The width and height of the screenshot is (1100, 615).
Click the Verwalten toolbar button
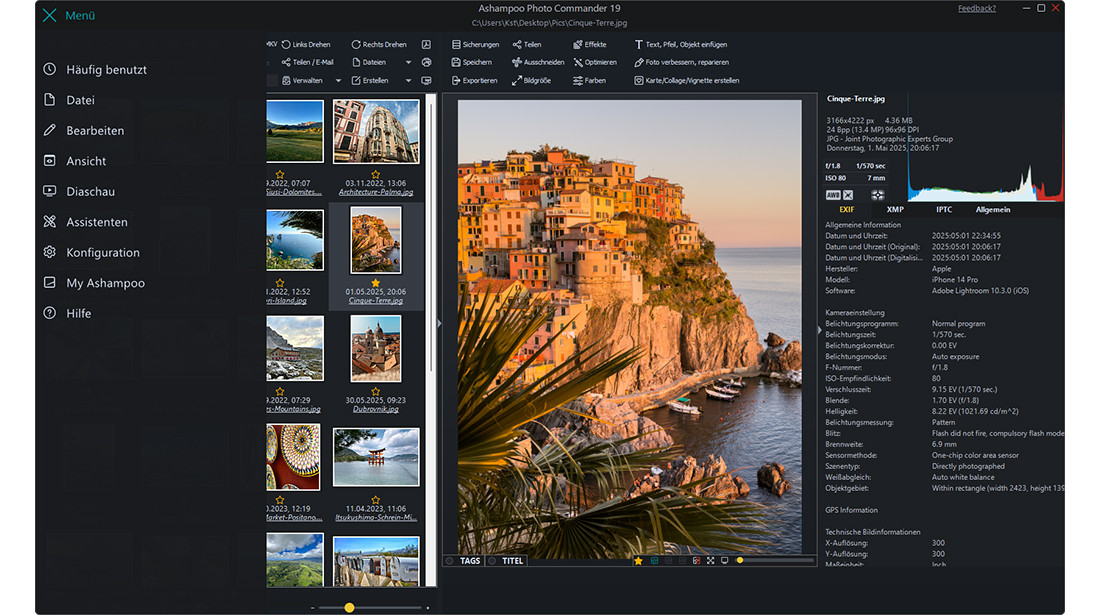302,81
